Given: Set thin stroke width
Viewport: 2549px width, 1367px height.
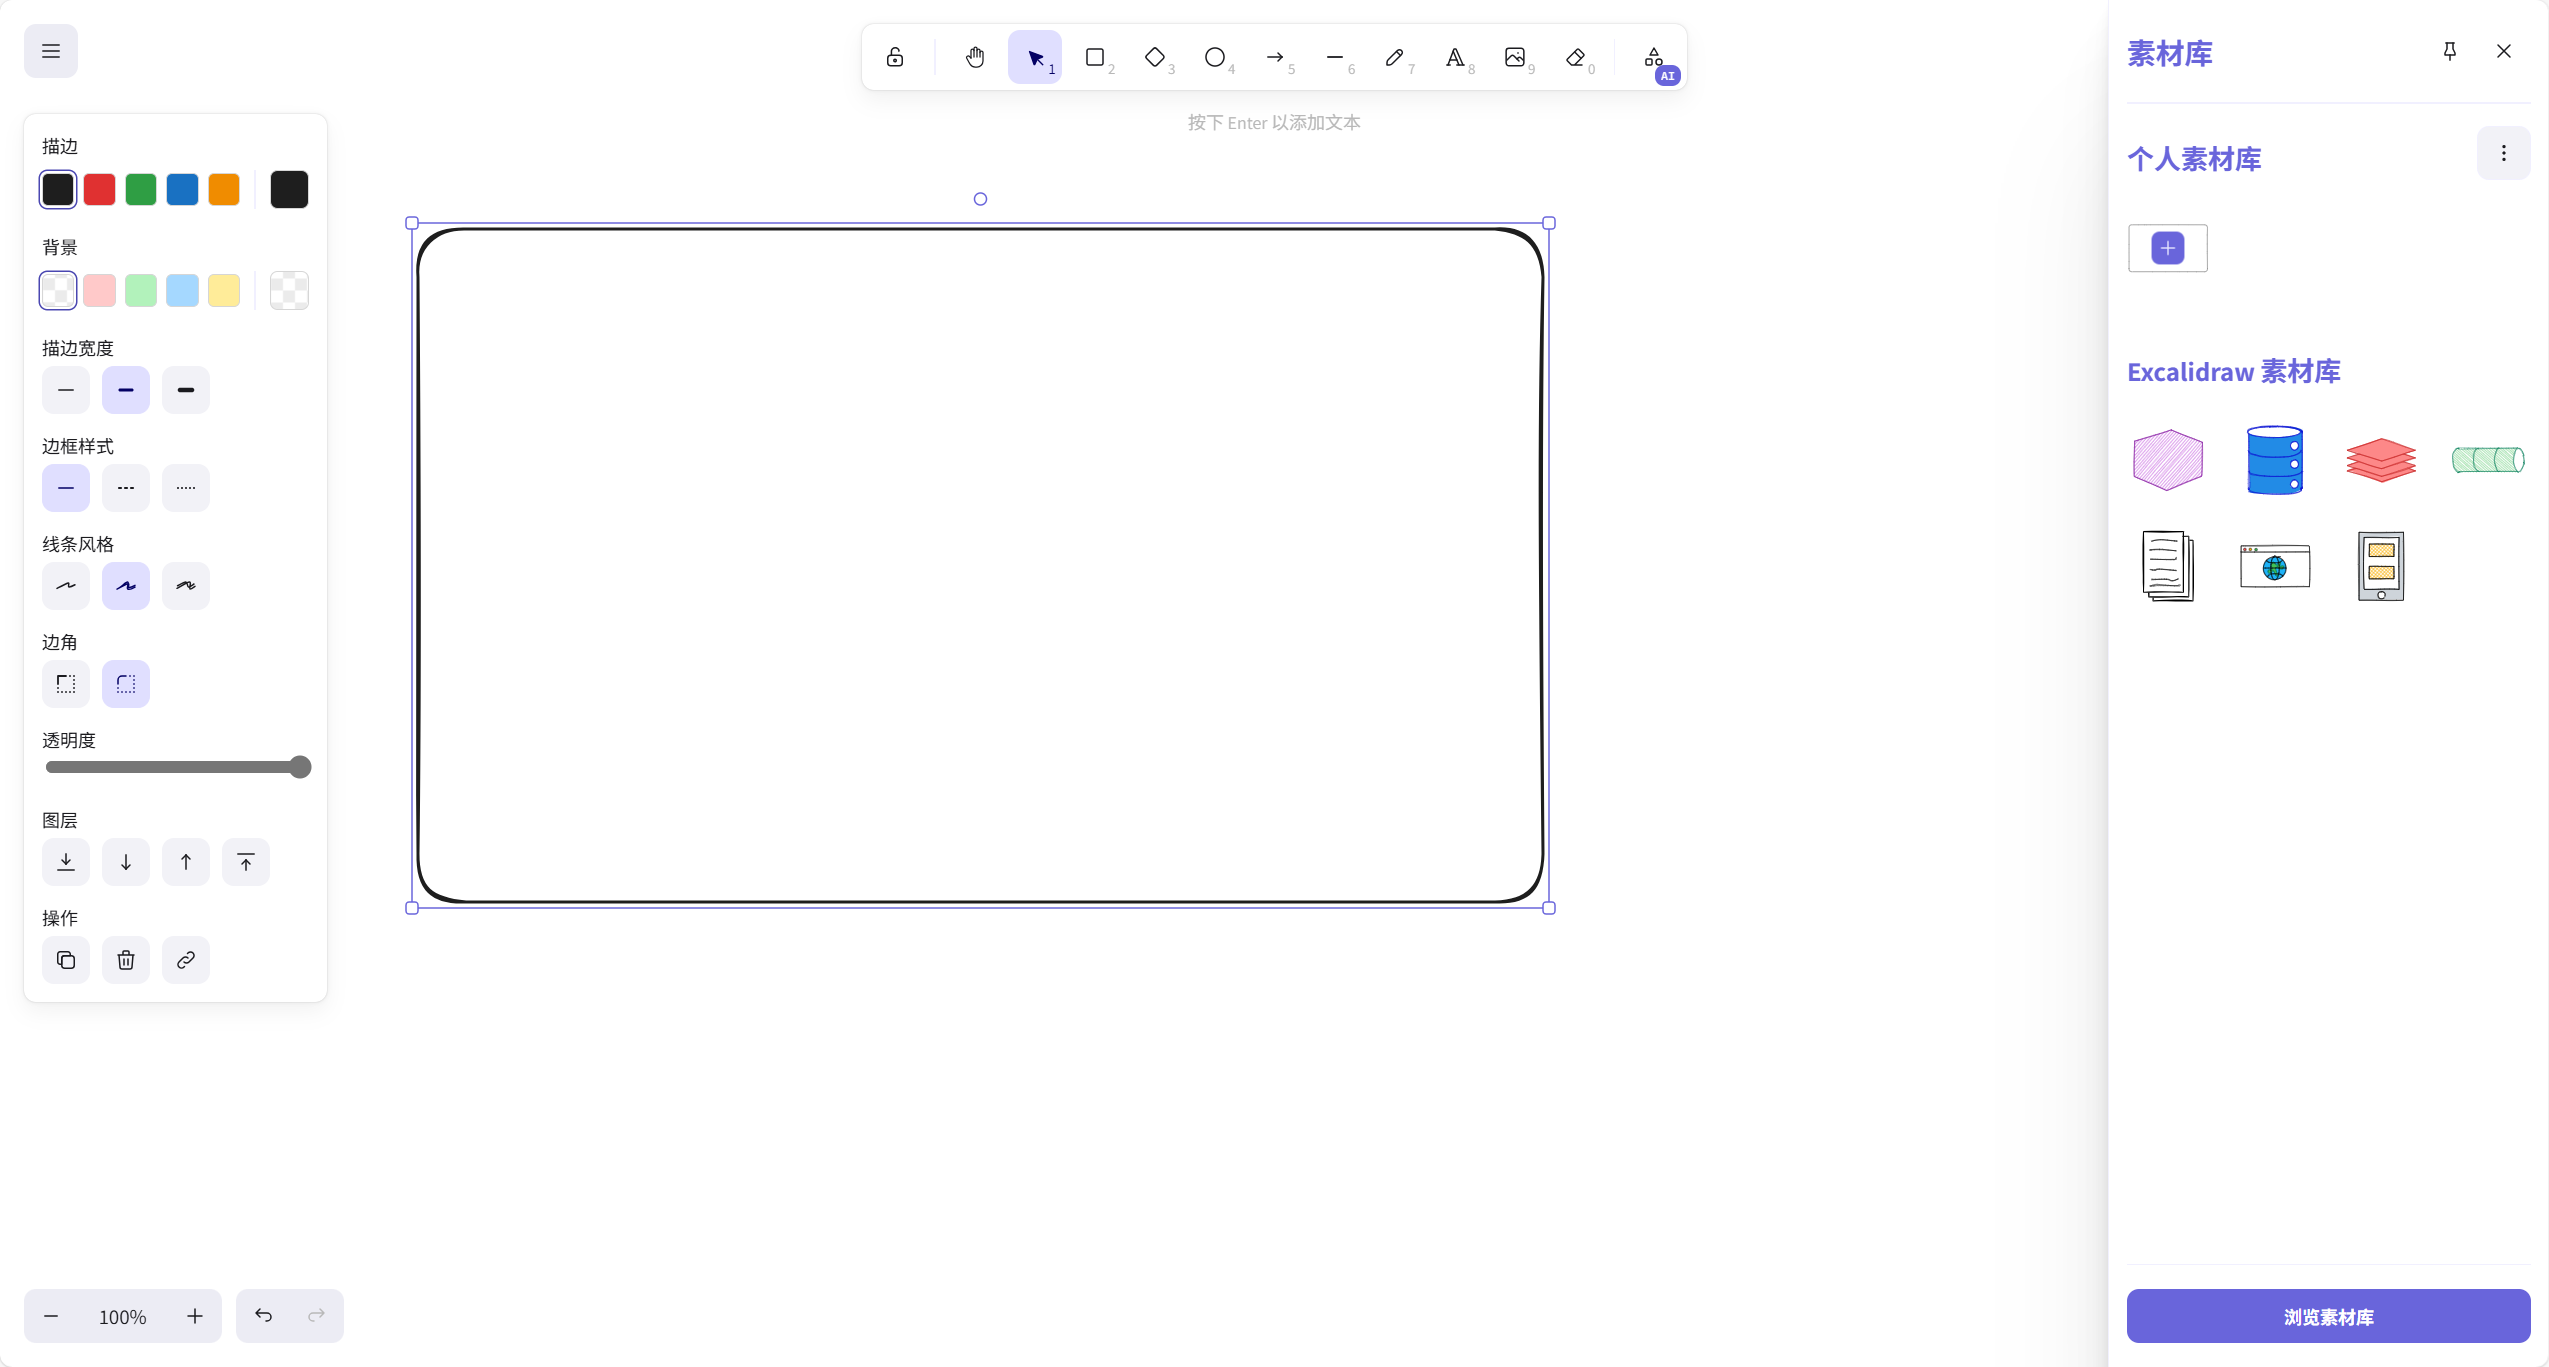Looking at the screenshot, I should 66,390.
